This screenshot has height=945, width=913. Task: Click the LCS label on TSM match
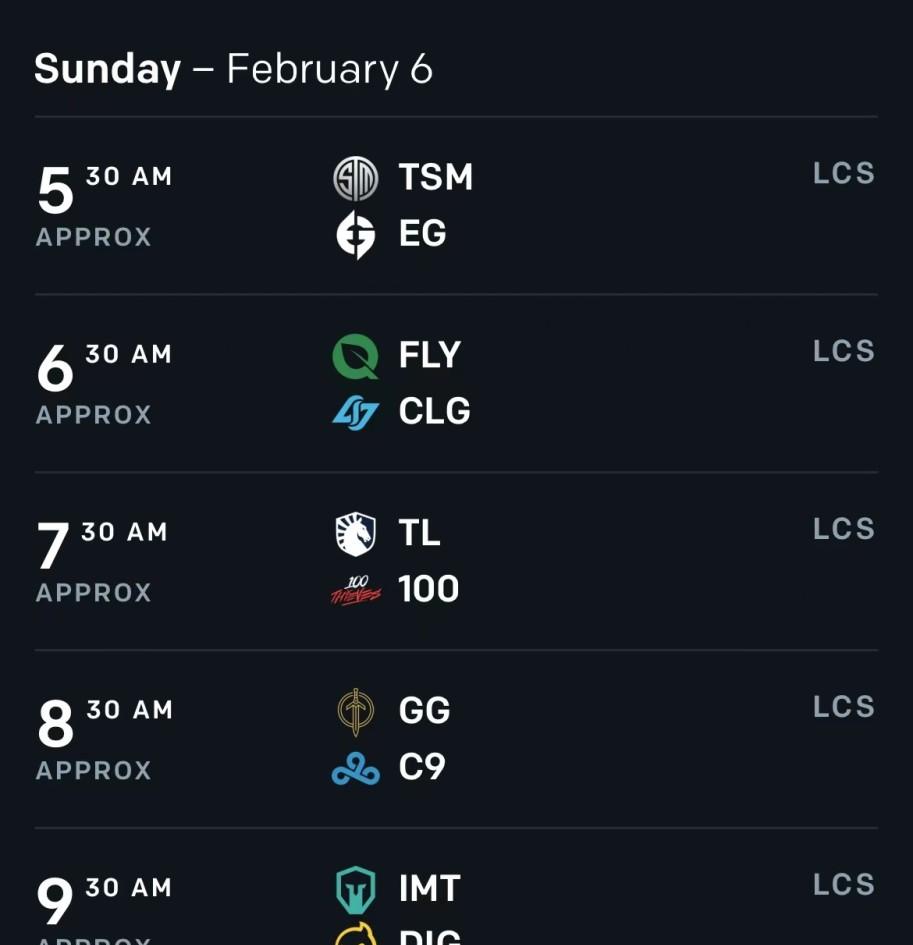pyautogui.click(x=844, y=174)
